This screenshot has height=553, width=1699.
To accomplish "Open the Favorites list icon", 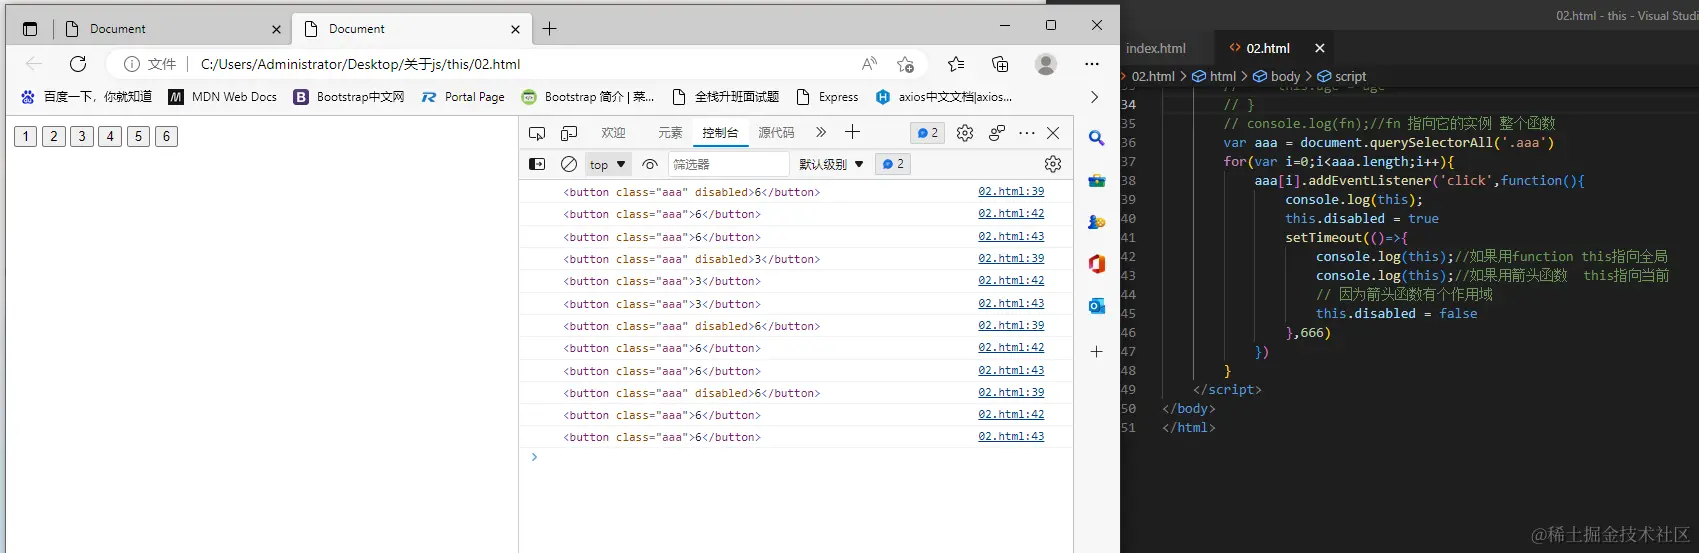I will [956, 64].
